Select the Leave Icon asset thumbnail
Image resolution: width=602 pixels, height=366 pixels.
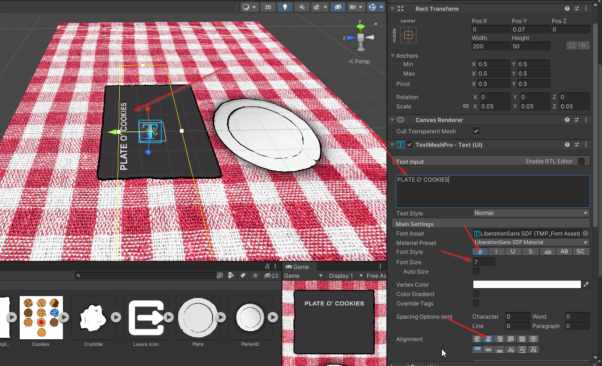tap(146, 317)
